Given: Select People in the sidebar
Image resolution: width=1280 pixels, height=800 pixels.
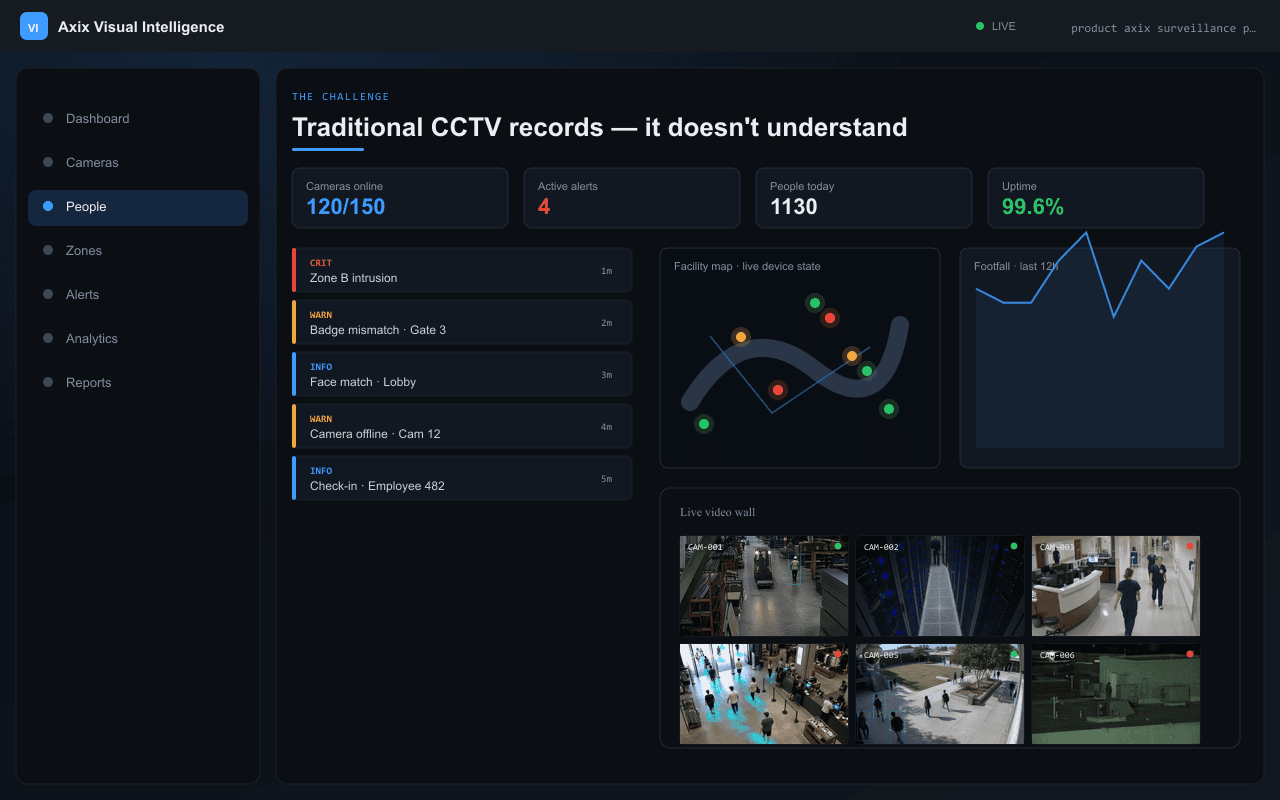Looking at the screenshot, I should (x=138, y=207).
